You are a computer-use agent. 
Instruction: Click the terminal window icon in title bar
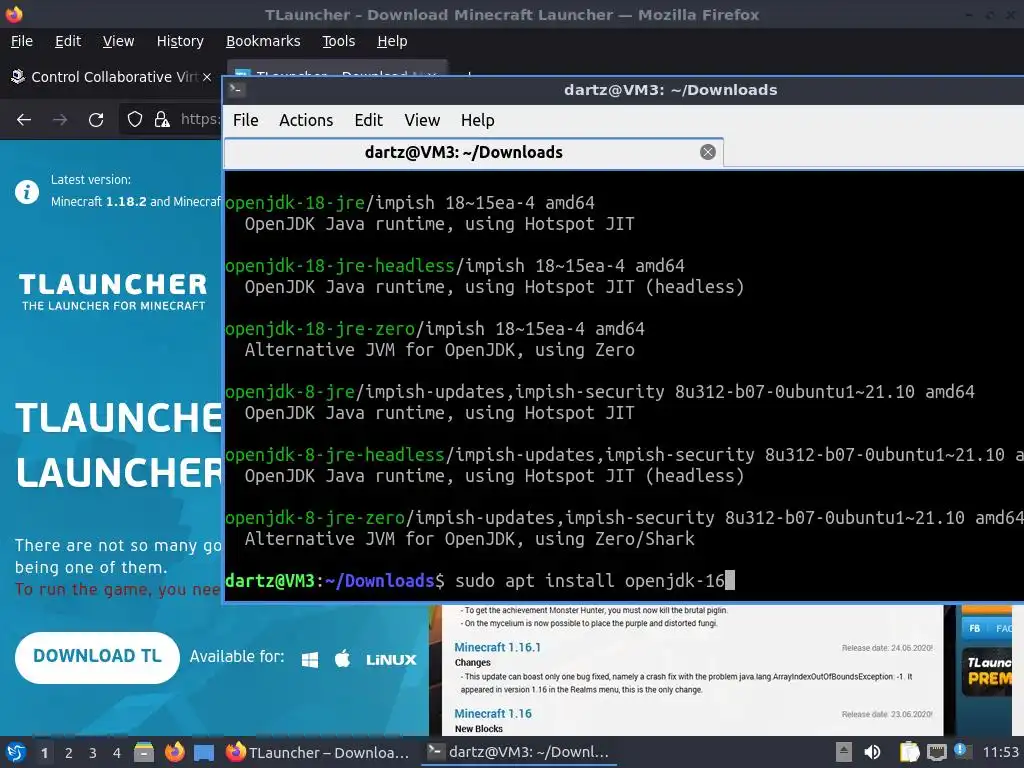point(236,89)
